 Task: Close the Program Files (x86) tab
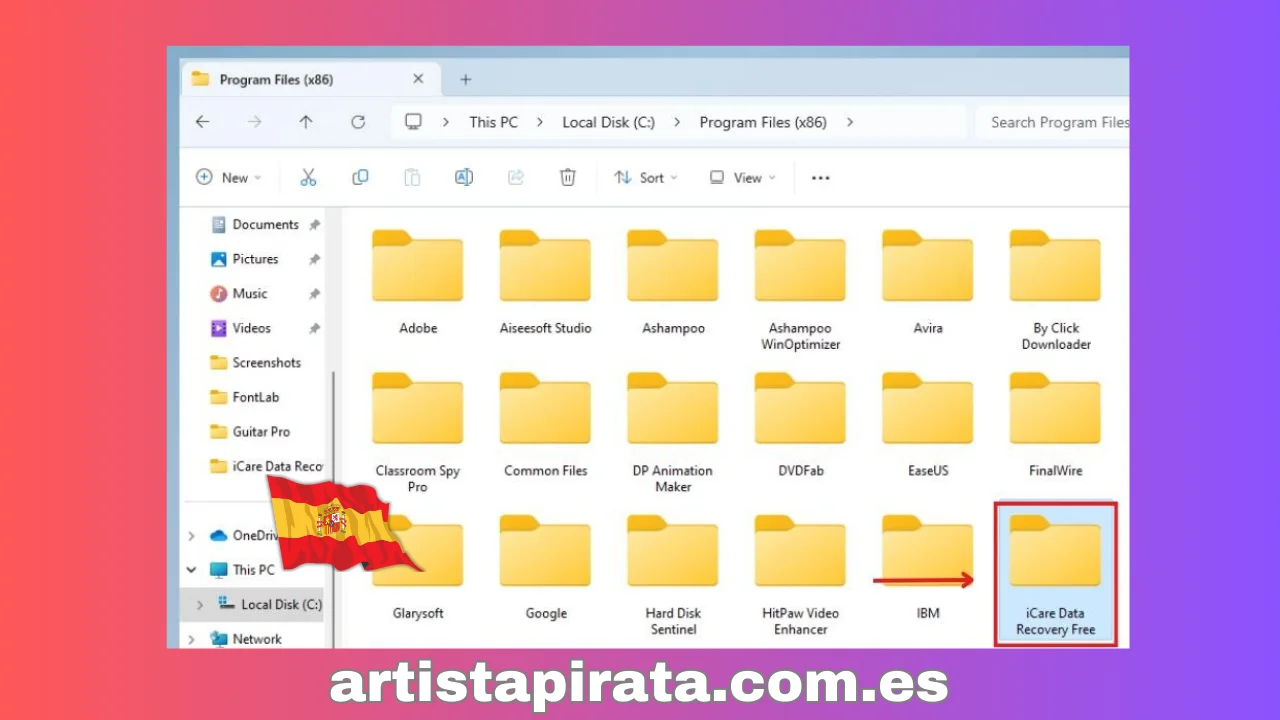418,79
